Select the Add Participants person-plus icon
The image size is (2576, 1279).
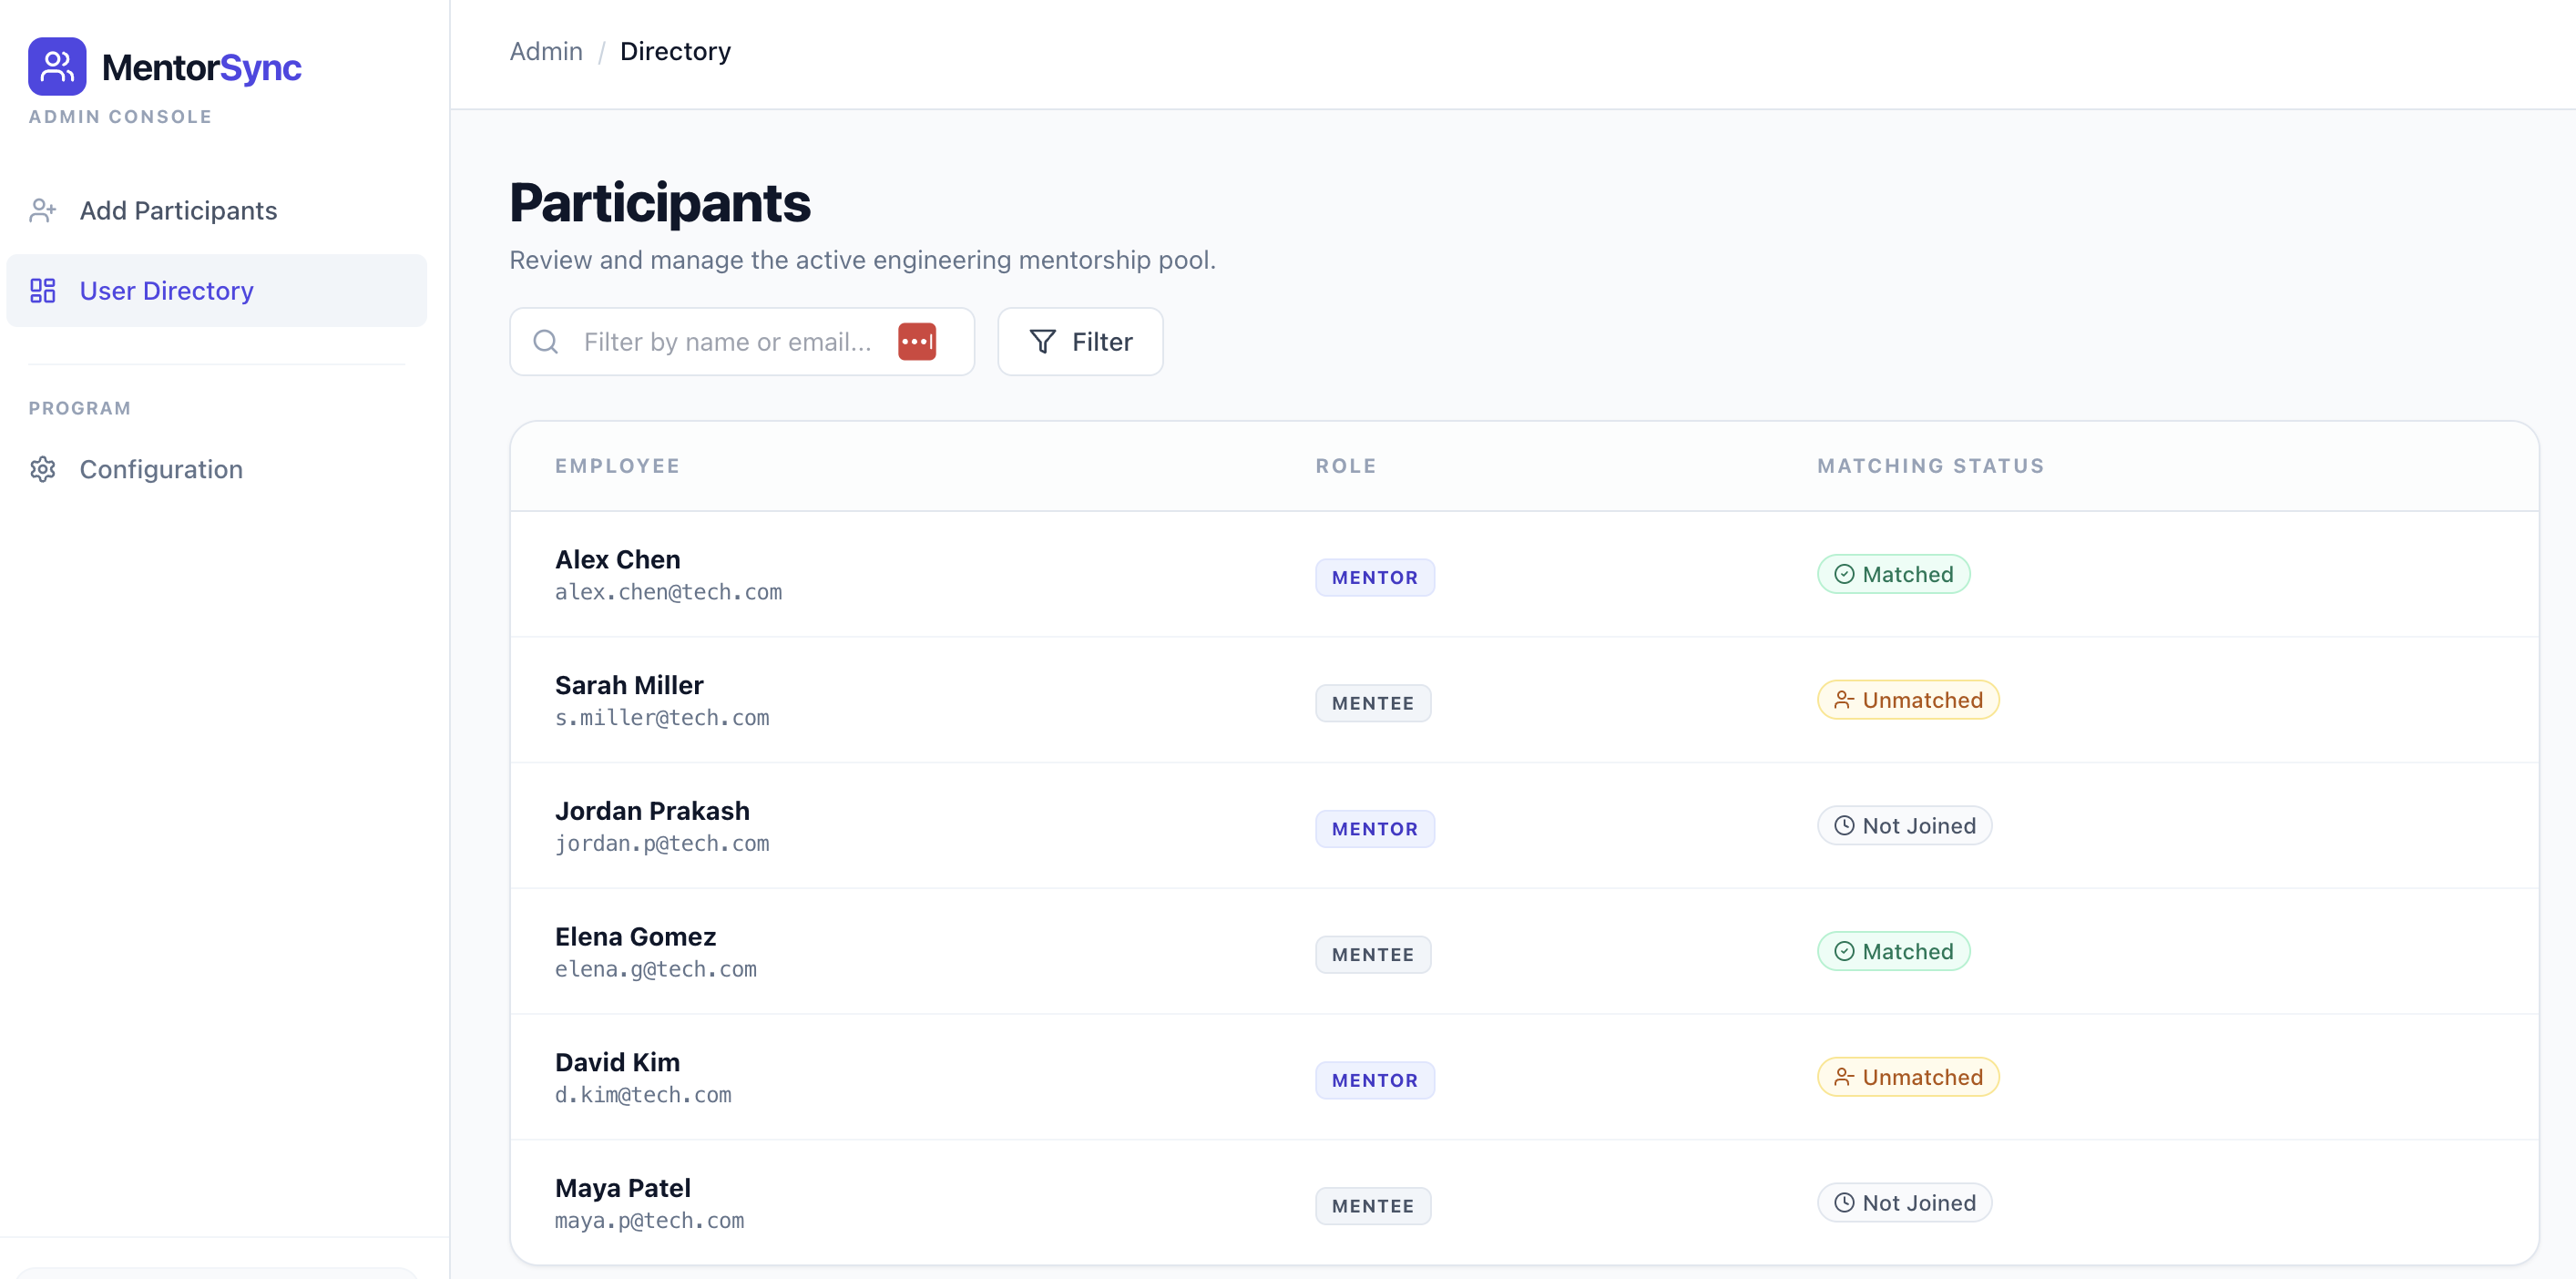(42, 210)
